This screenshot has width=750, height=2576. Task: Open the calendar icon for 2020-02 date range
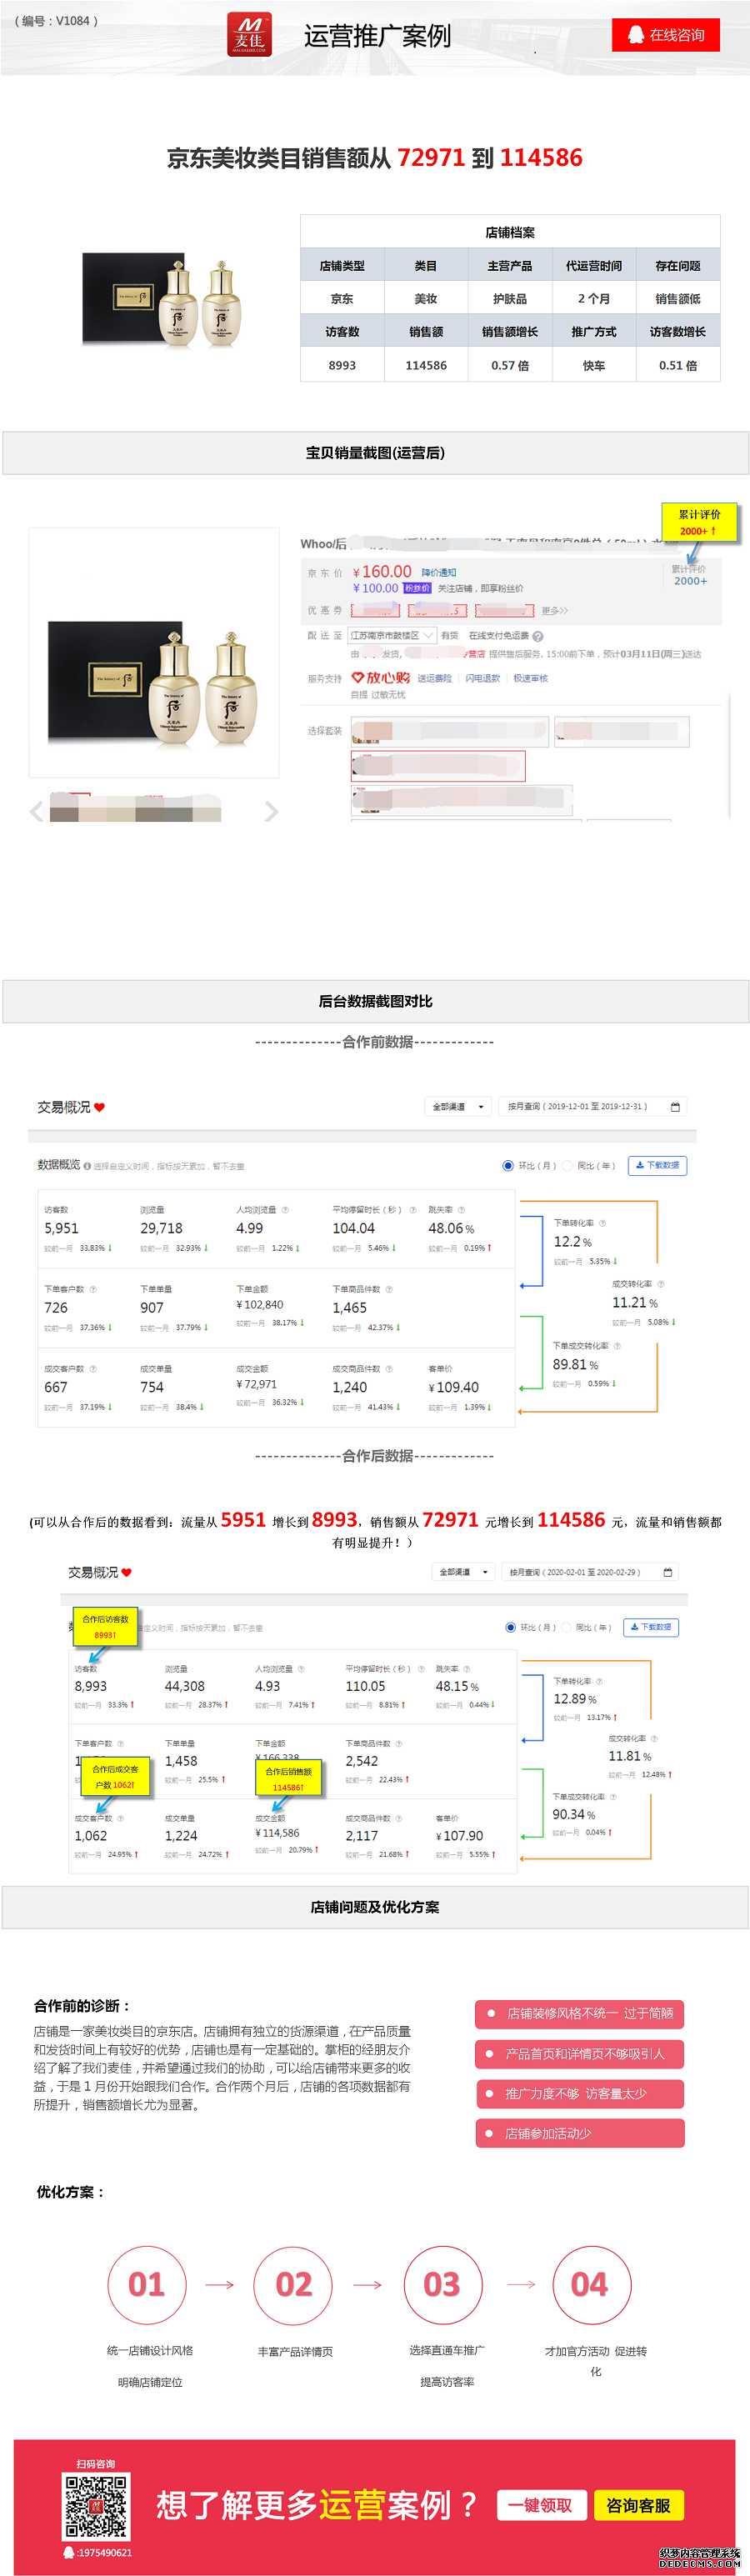[x=668, y=1572]
